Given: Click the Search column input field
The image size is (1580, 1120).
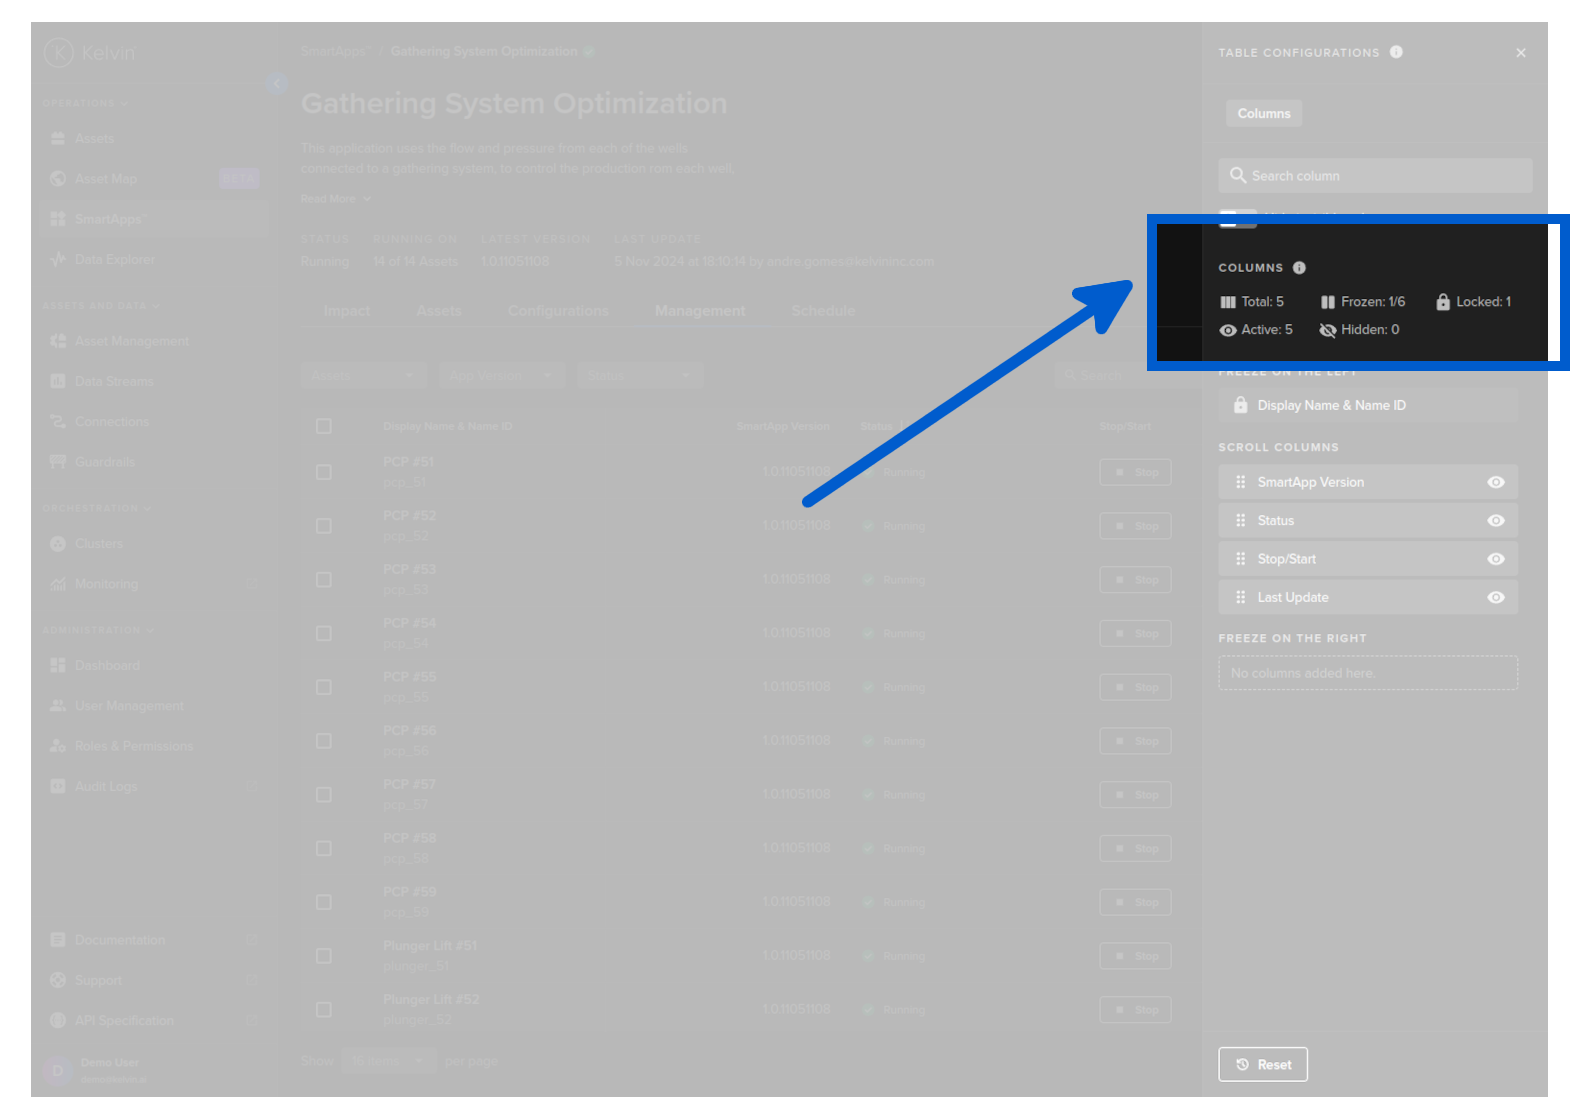Looking at the screenshot, I should tap(1375, 176).
